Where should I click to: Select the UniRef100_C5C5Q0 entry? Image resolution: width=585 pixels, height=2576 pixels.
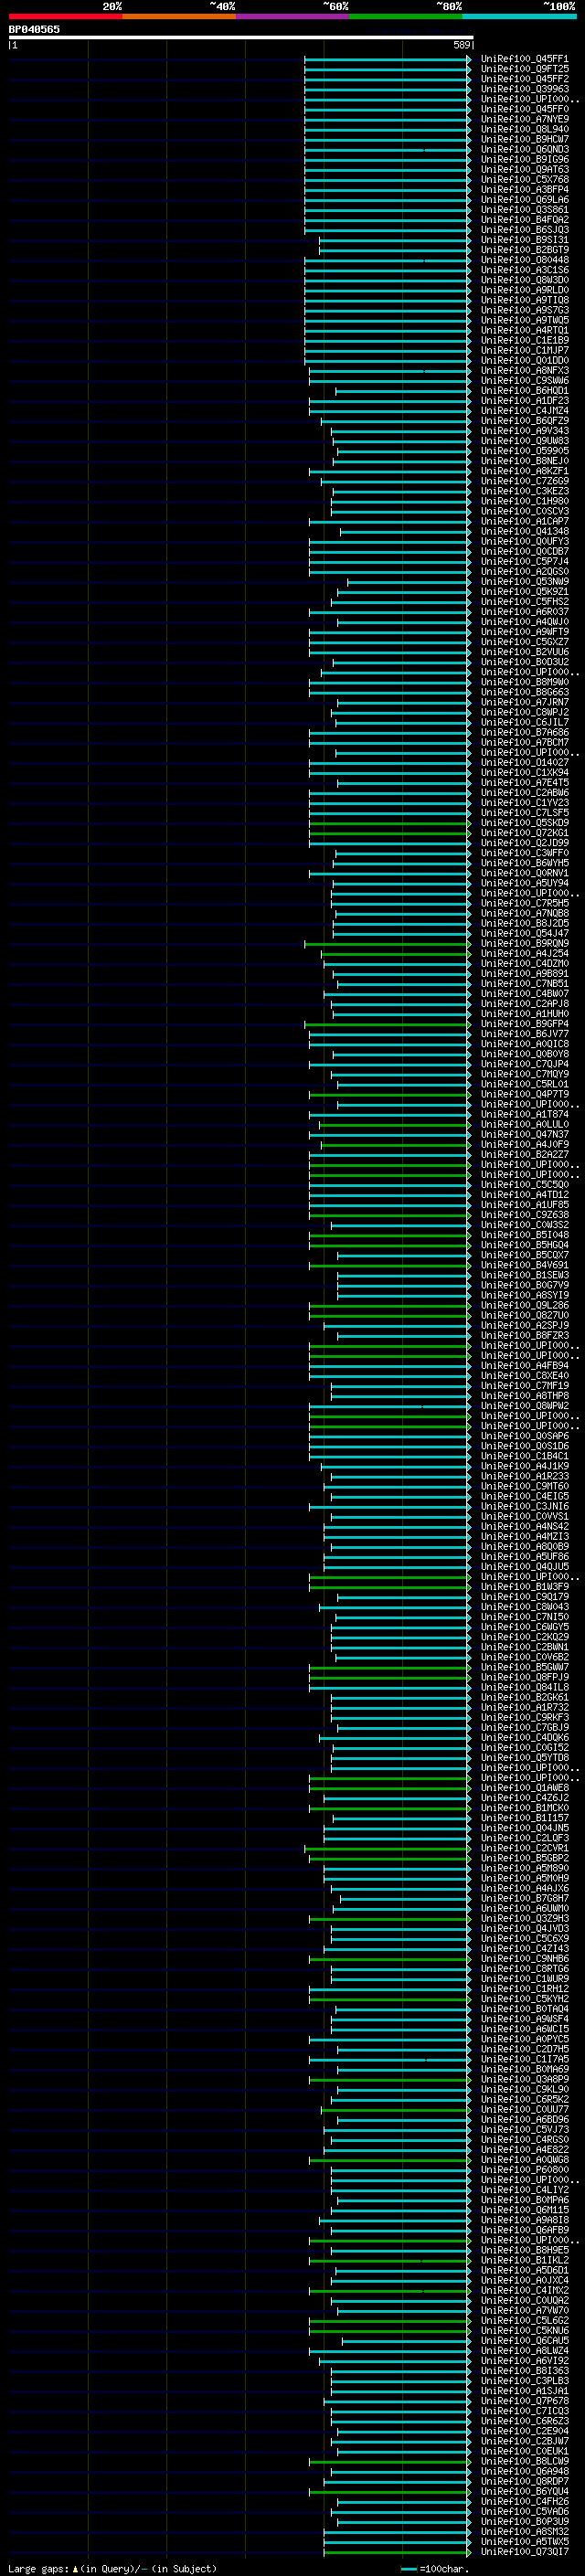[x=525, y=1185]
